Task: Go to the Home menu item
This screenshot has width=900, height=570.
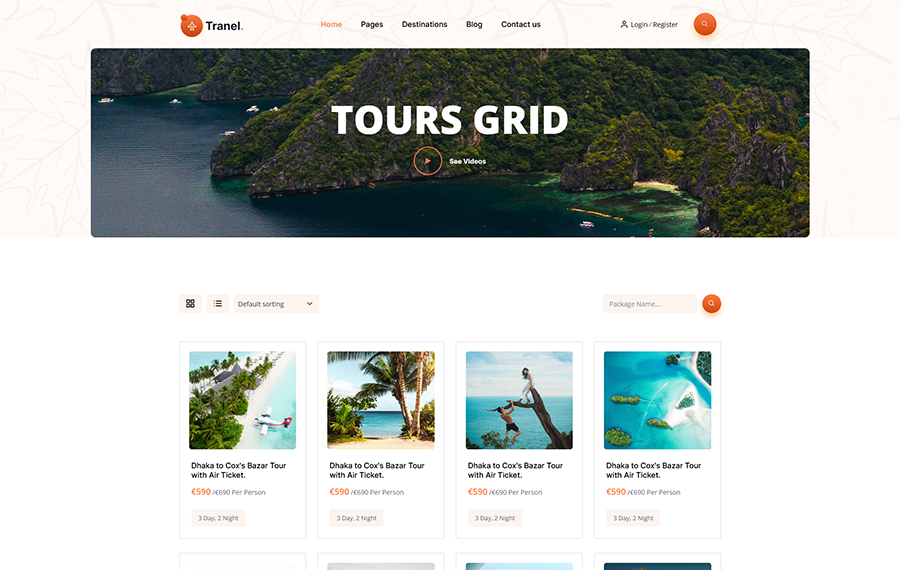Action: coord(331,24)
